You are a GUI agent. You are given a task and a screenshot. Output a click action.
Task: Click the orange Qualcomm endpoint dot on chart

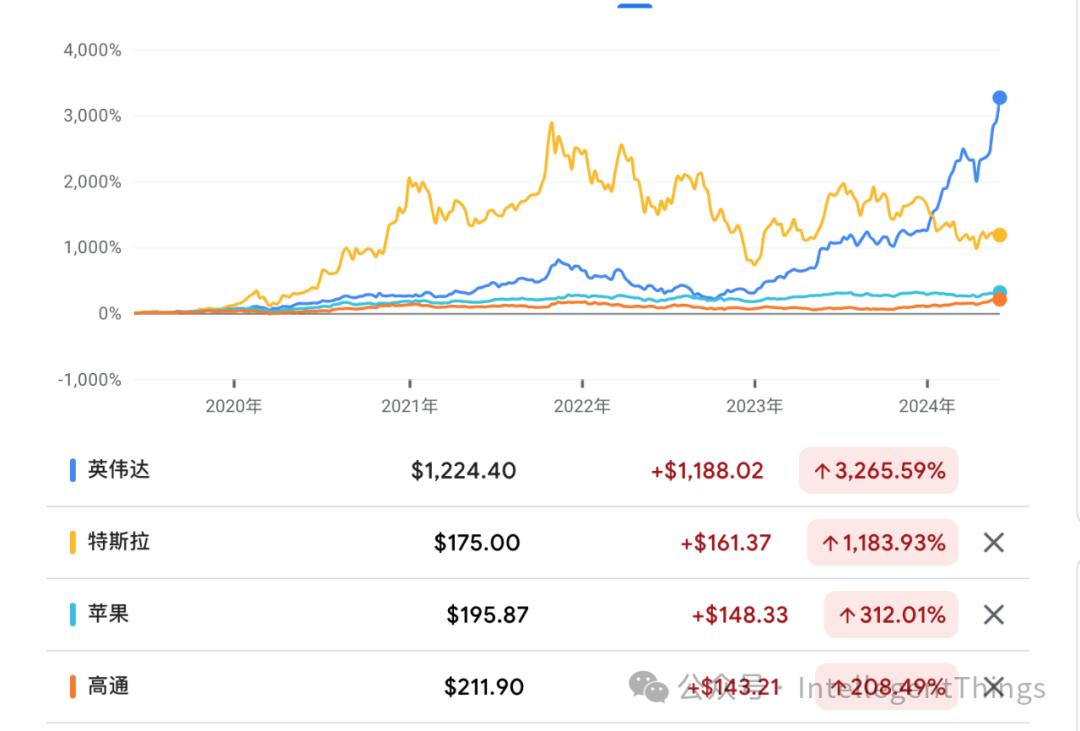pyautogui.click(x=999, y=300)
